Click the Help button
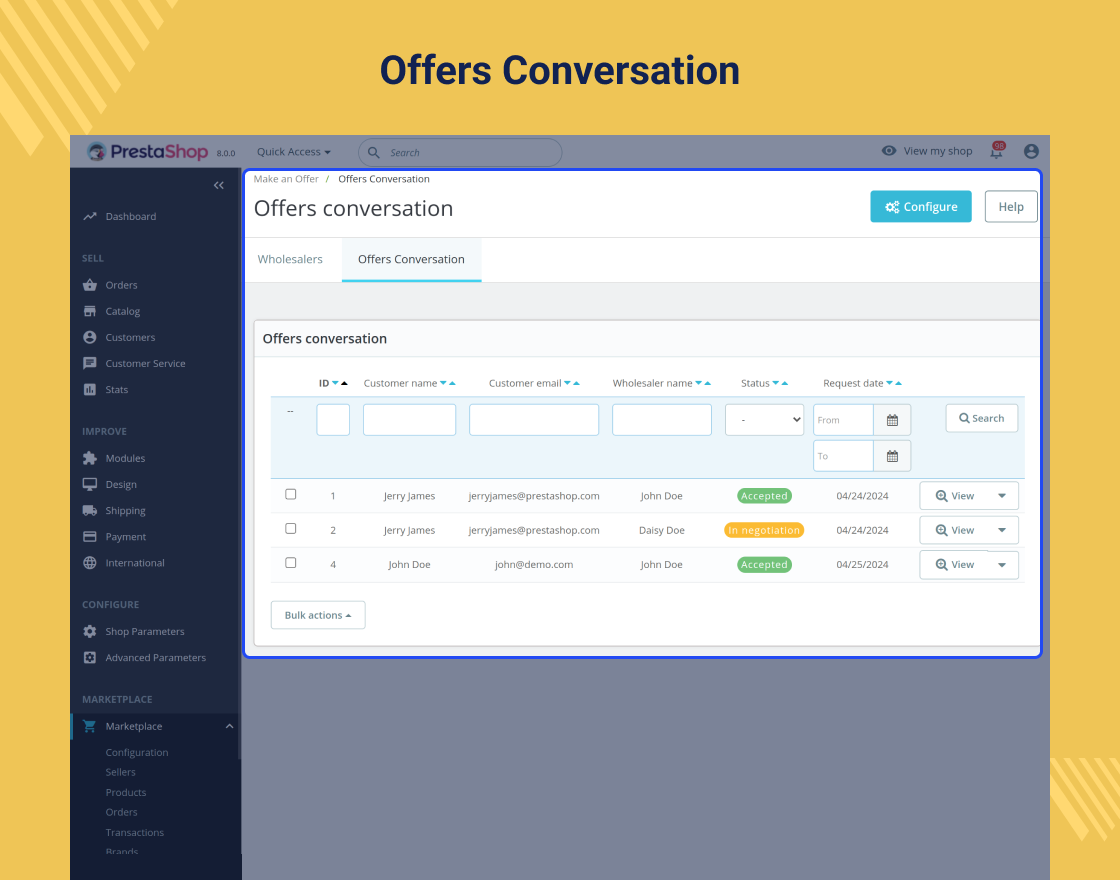1120x880 pixels. 1011,206
